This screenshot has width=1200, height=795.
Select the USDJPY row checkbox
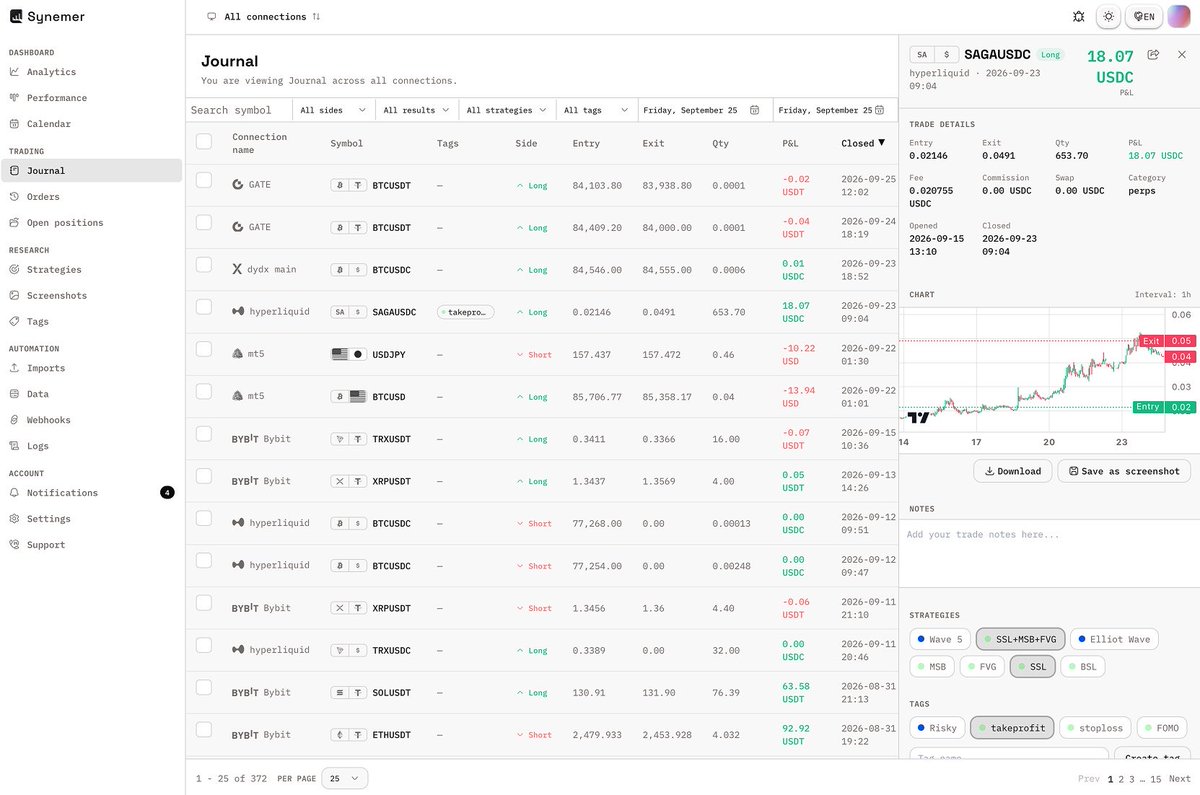(x=204, y=349)
